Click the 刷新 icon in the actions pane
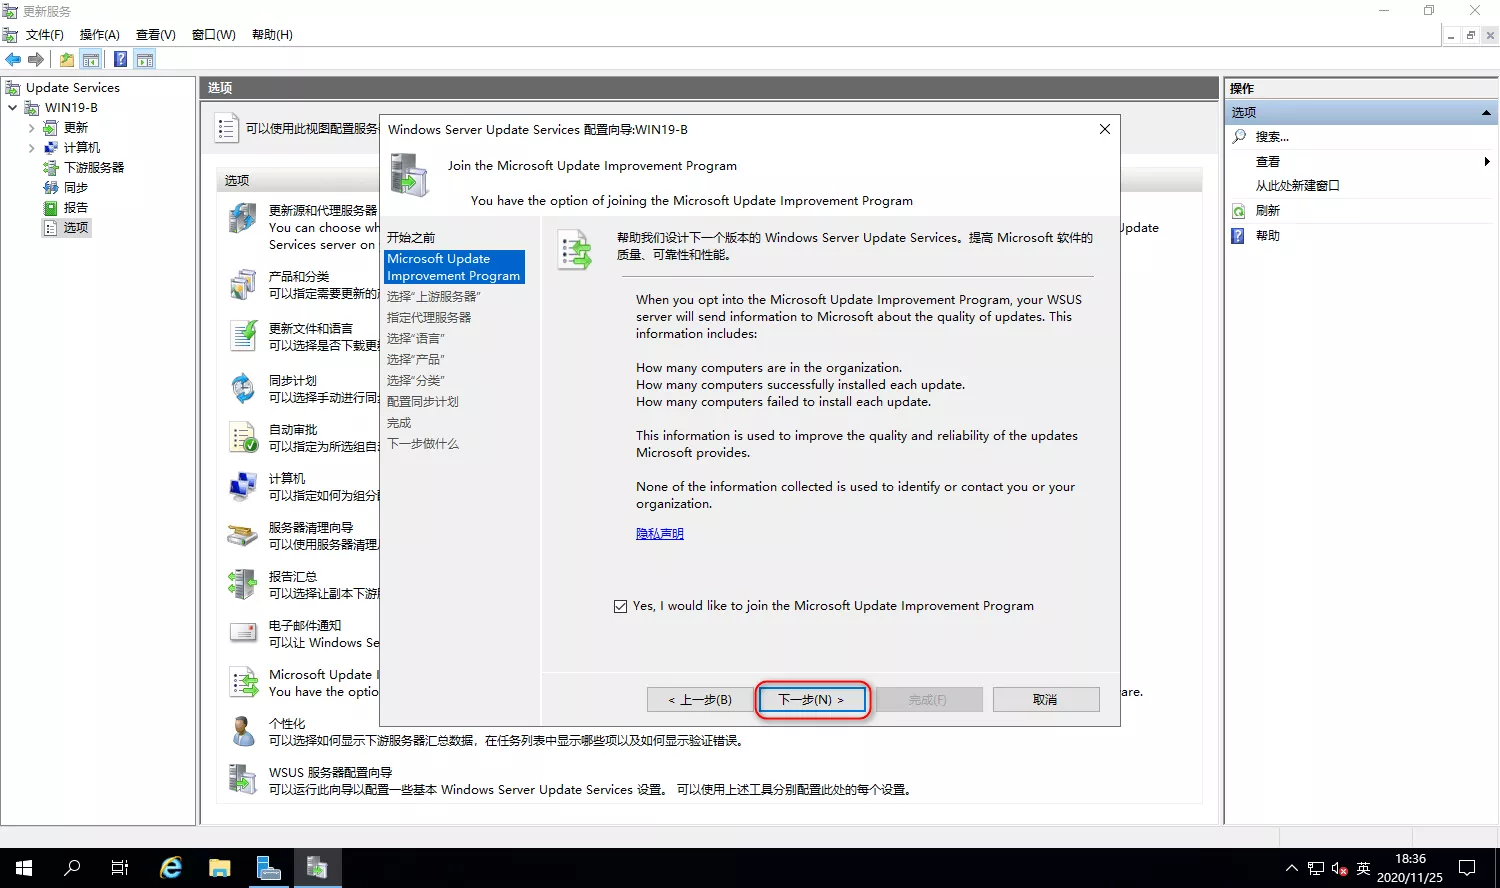Screen dimensions: 1500x888 [x=1239, y=211]
